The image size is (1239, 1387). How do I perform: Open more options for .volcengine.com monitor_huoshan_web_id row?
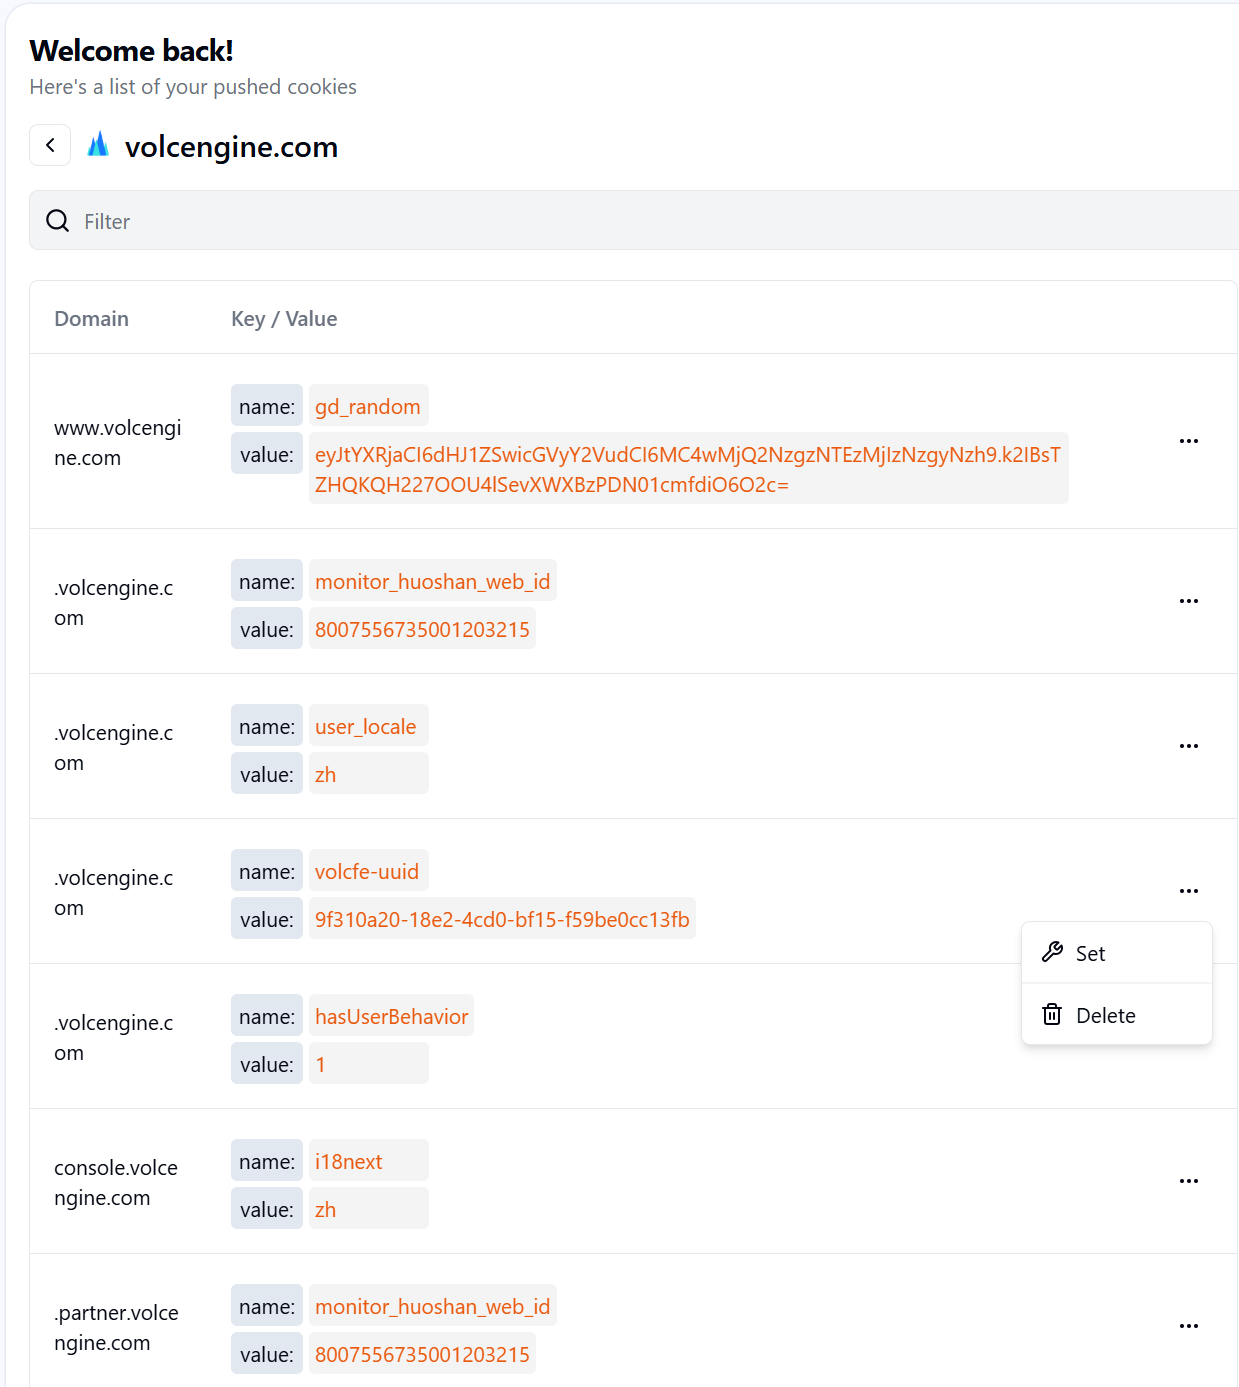click(x=1189, y=601)
